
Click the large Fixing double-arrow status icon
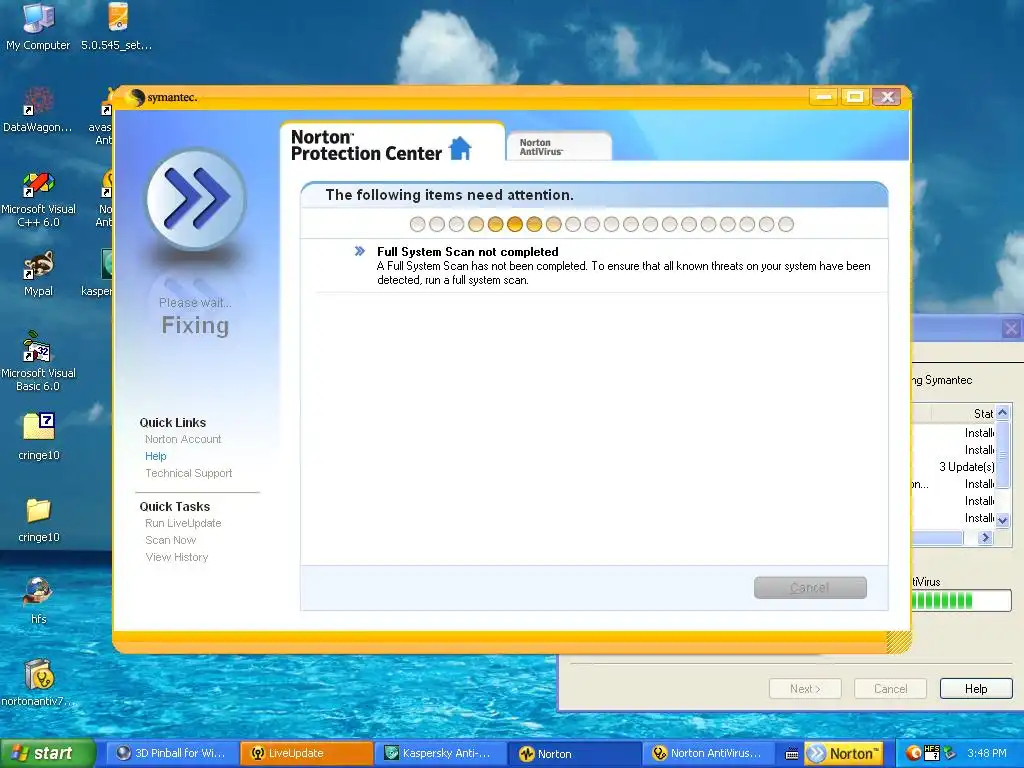[195, 199]
